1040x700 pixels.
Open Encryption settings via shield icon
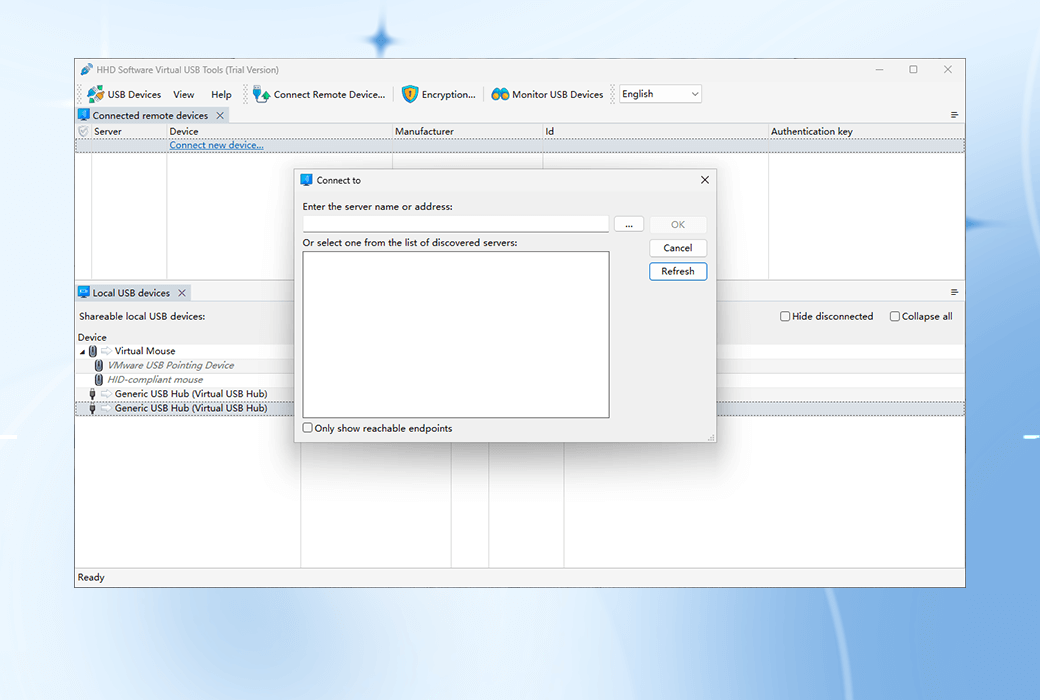(409, 94)
